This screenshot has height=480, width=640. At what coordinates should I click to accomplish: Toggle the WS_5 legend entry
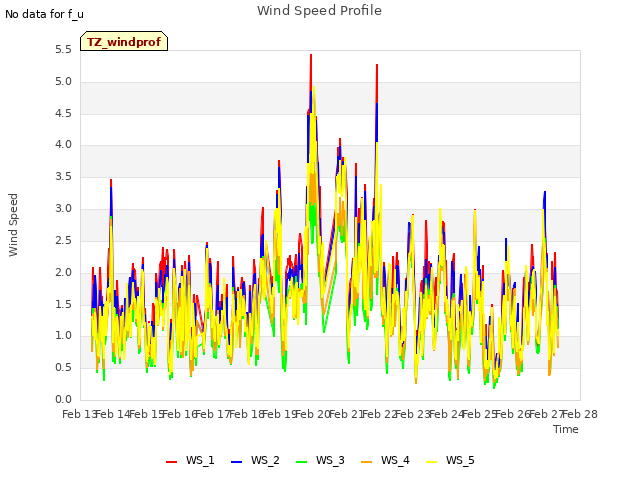pyautogui.click(x=451, y=460)
